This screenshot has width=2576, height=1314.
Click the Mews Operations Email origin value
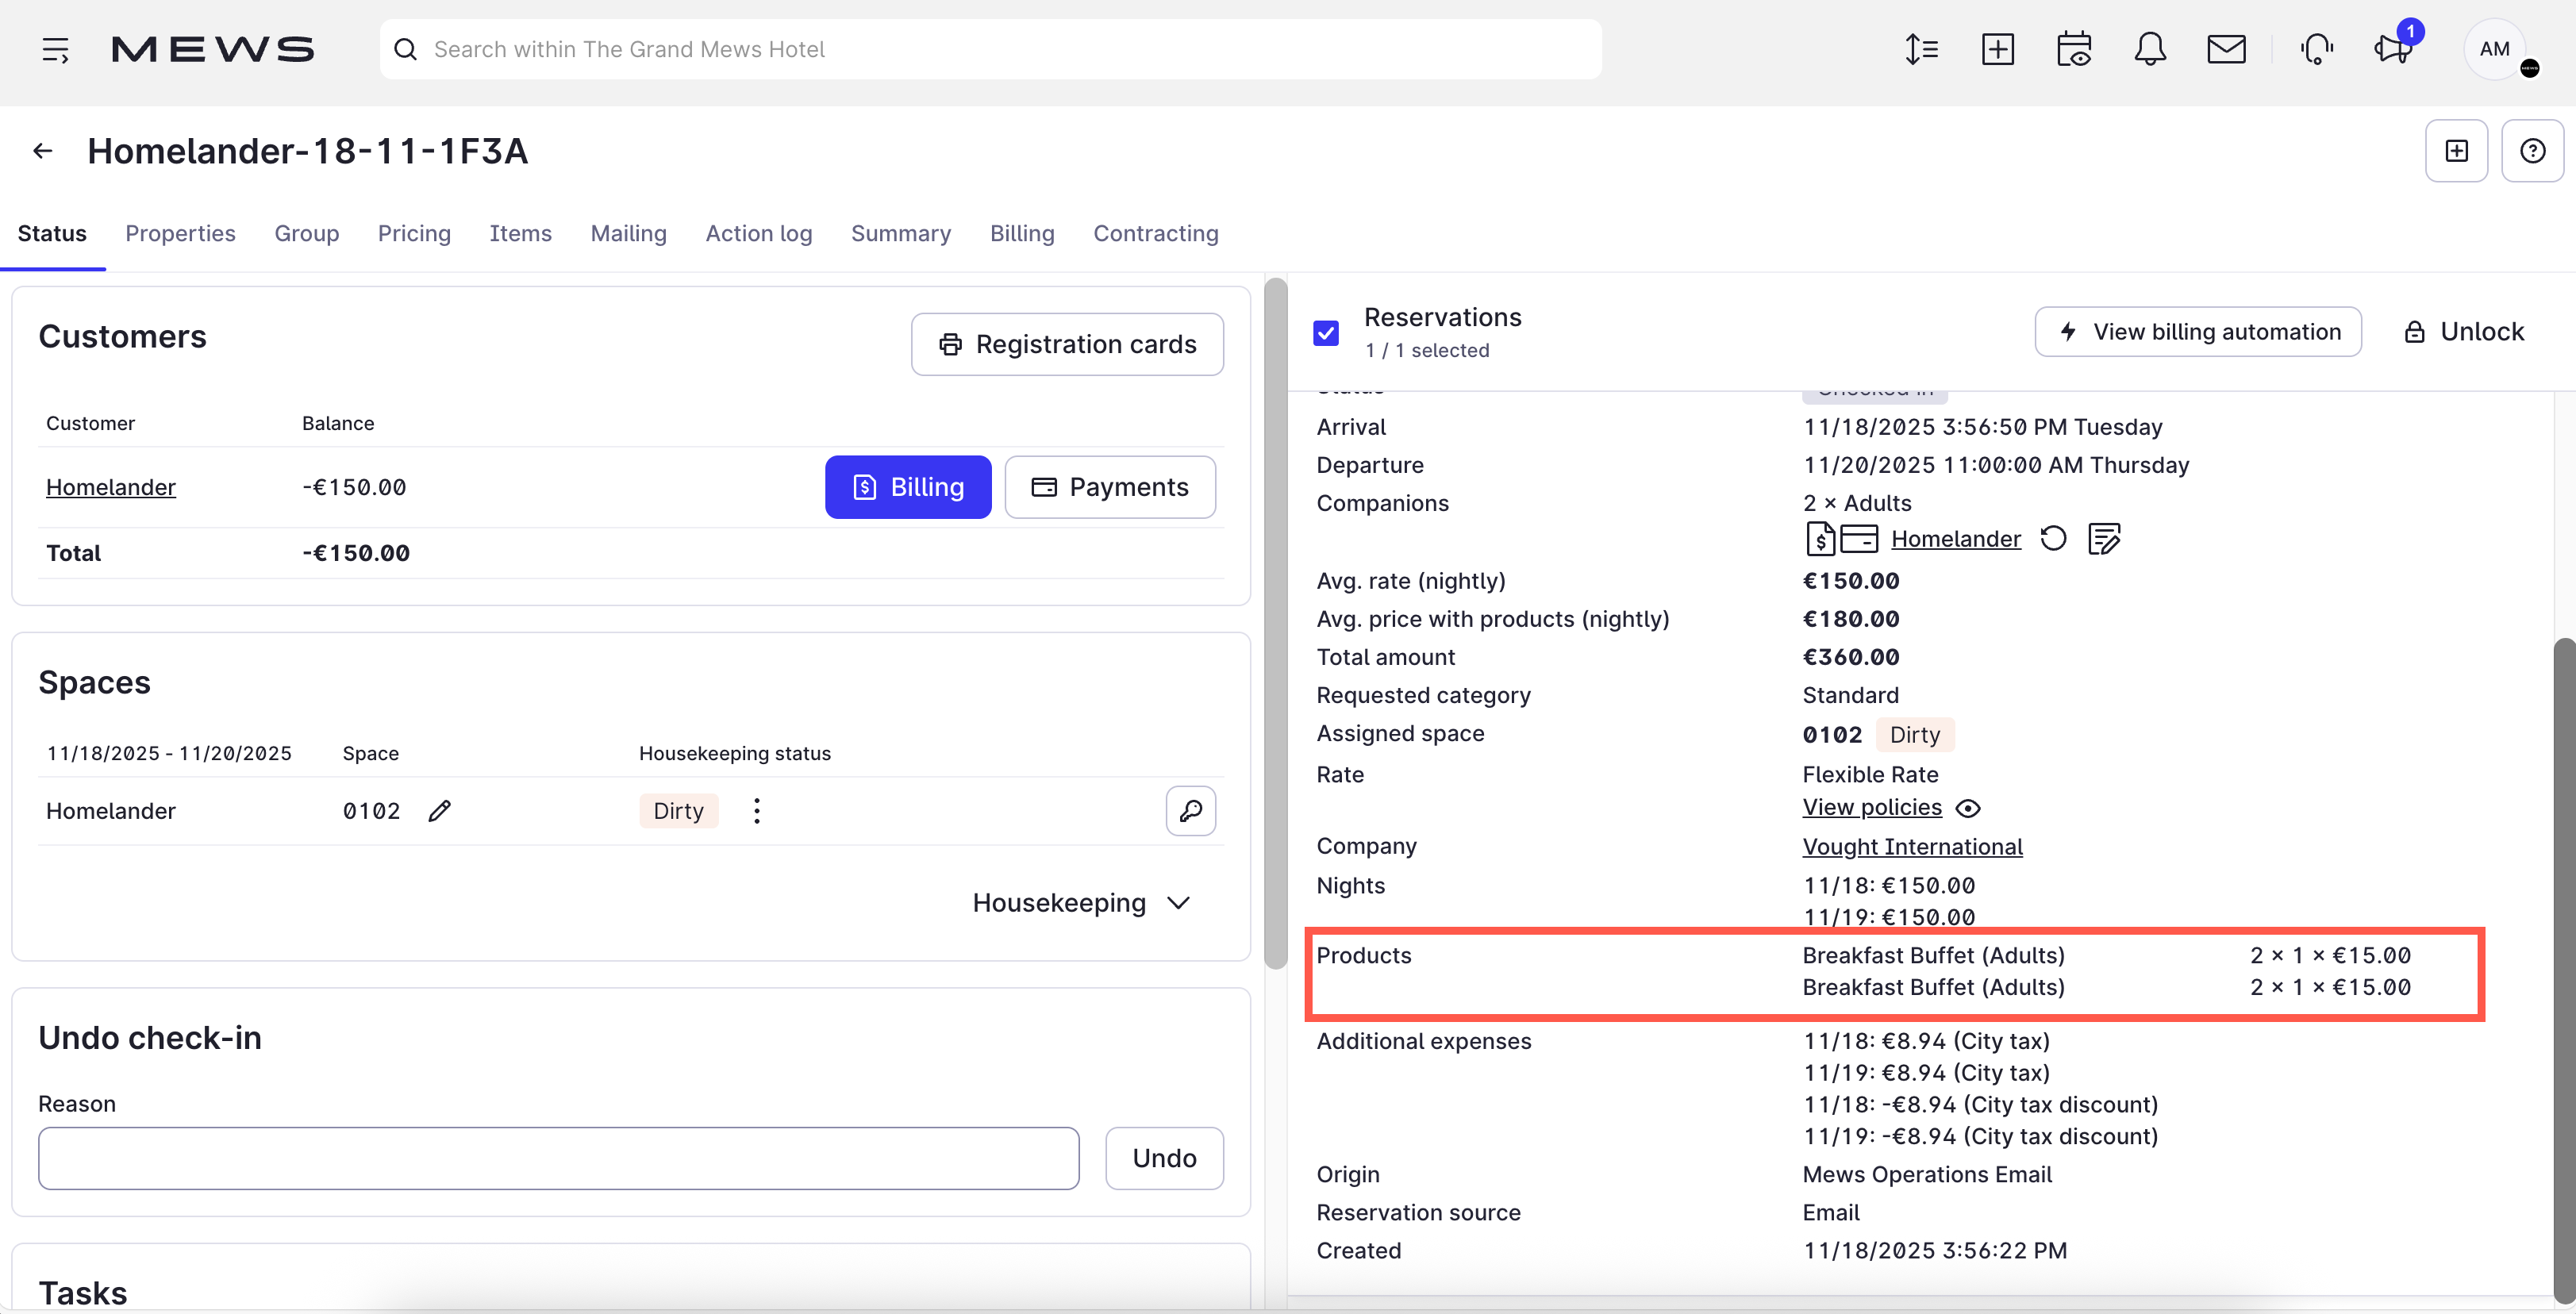[x=1927, y=1175]
